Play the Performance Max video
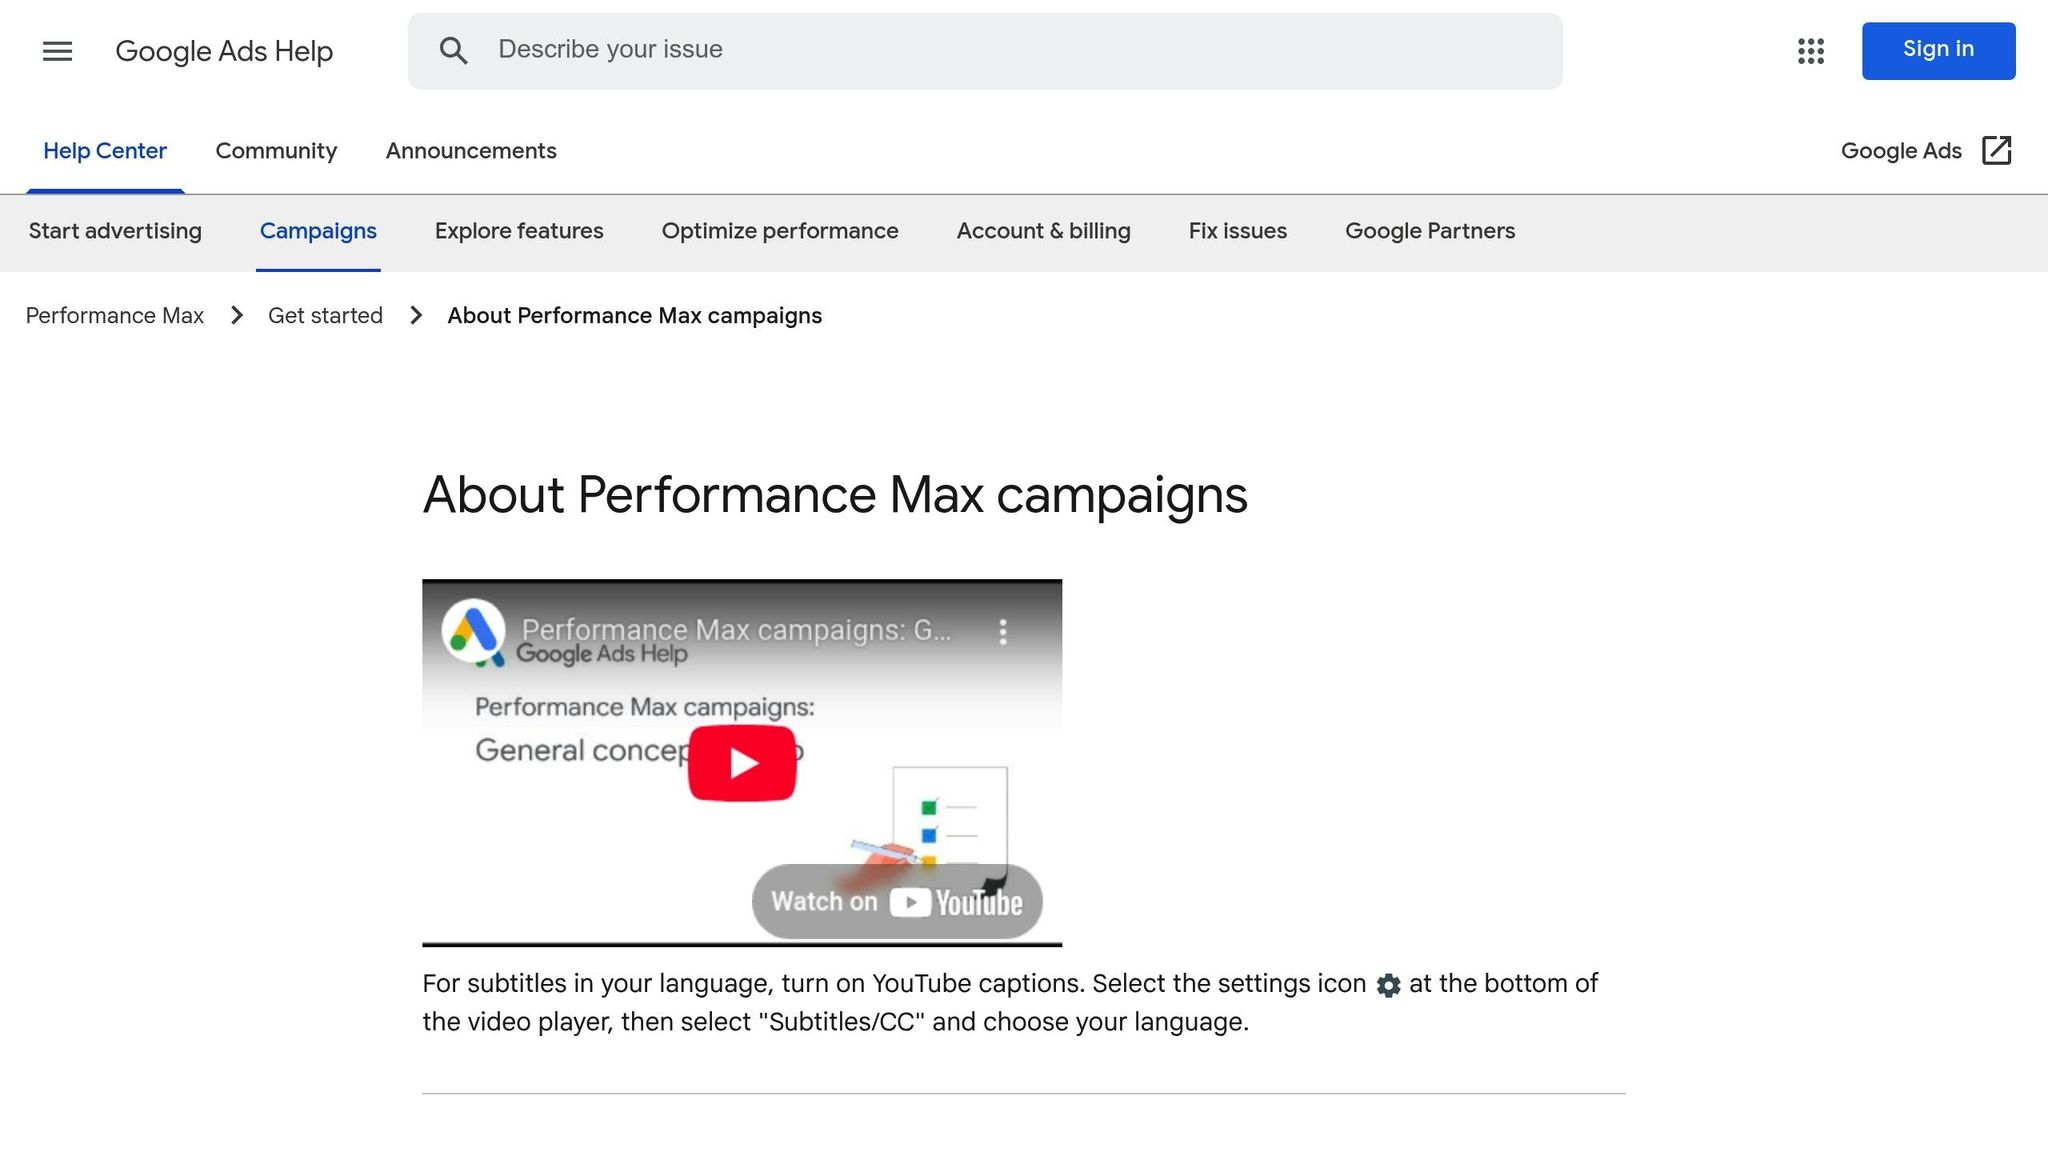 (x=742, y=763)
